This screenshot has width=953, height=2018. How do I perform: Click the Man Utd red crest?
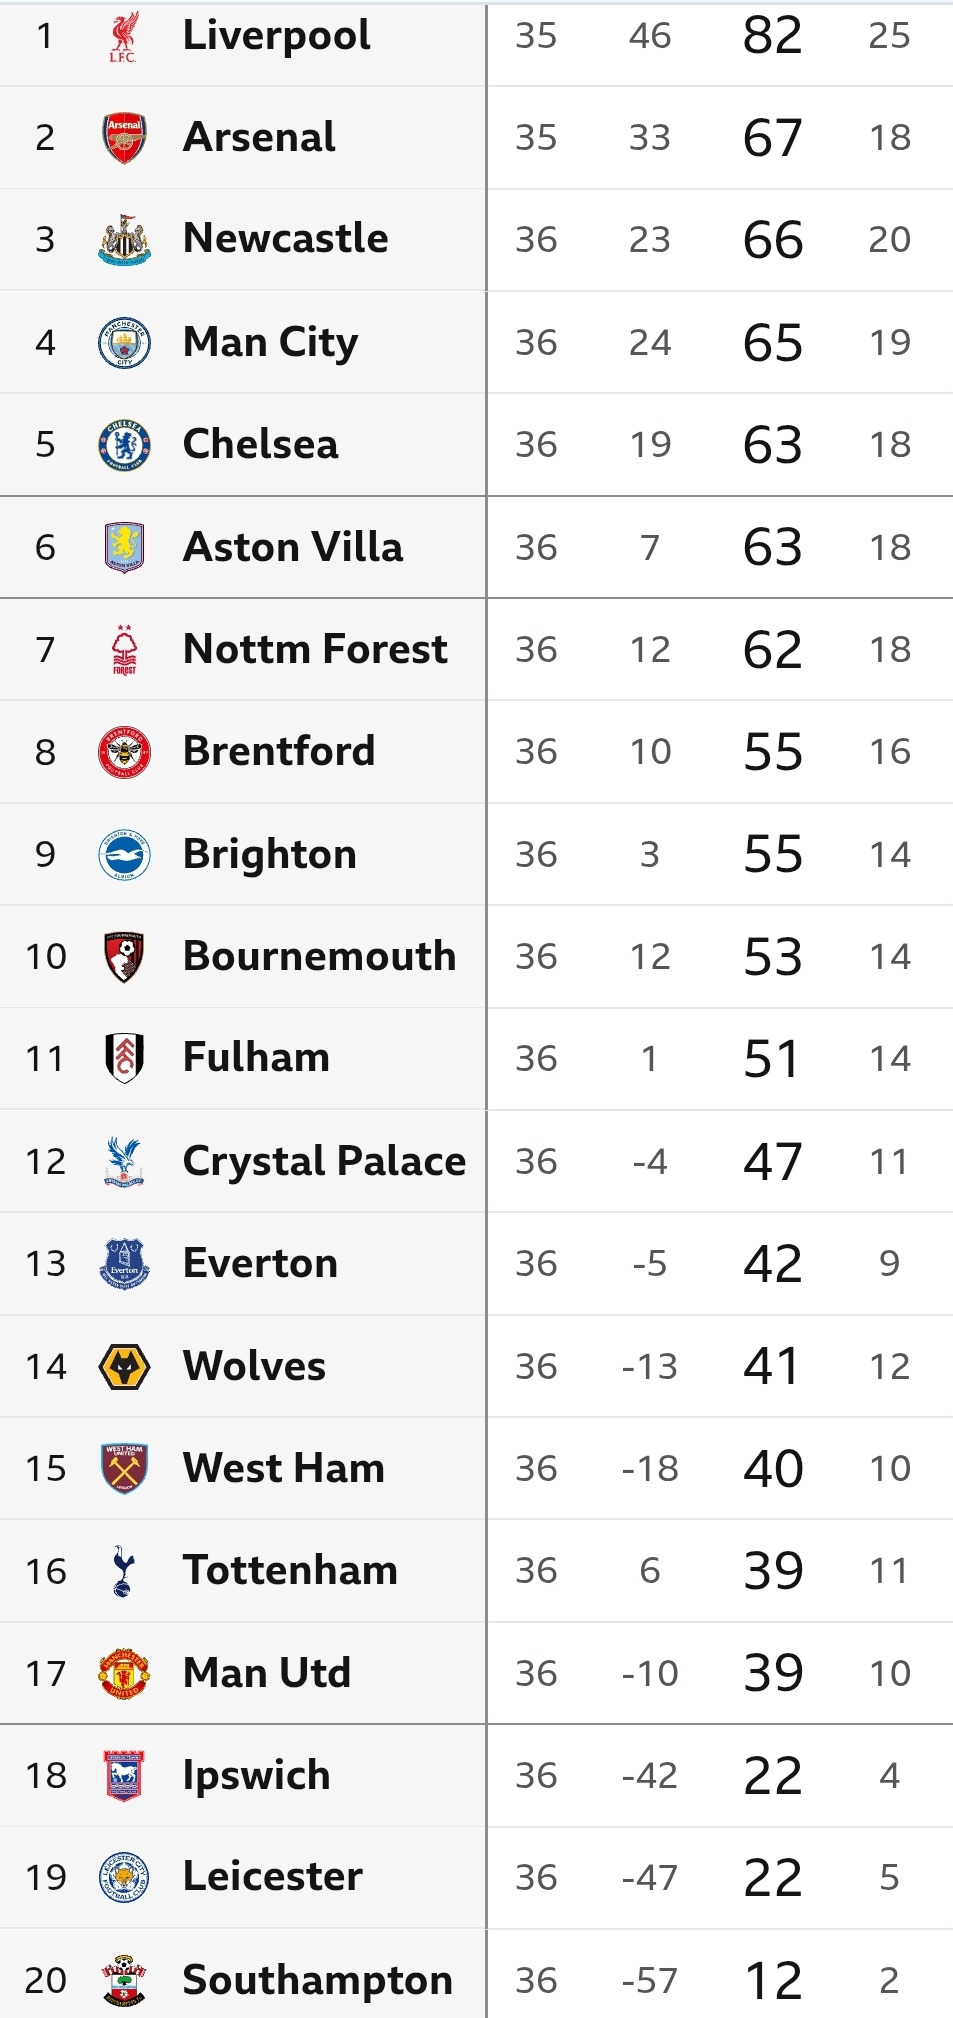coord(124,1674)
